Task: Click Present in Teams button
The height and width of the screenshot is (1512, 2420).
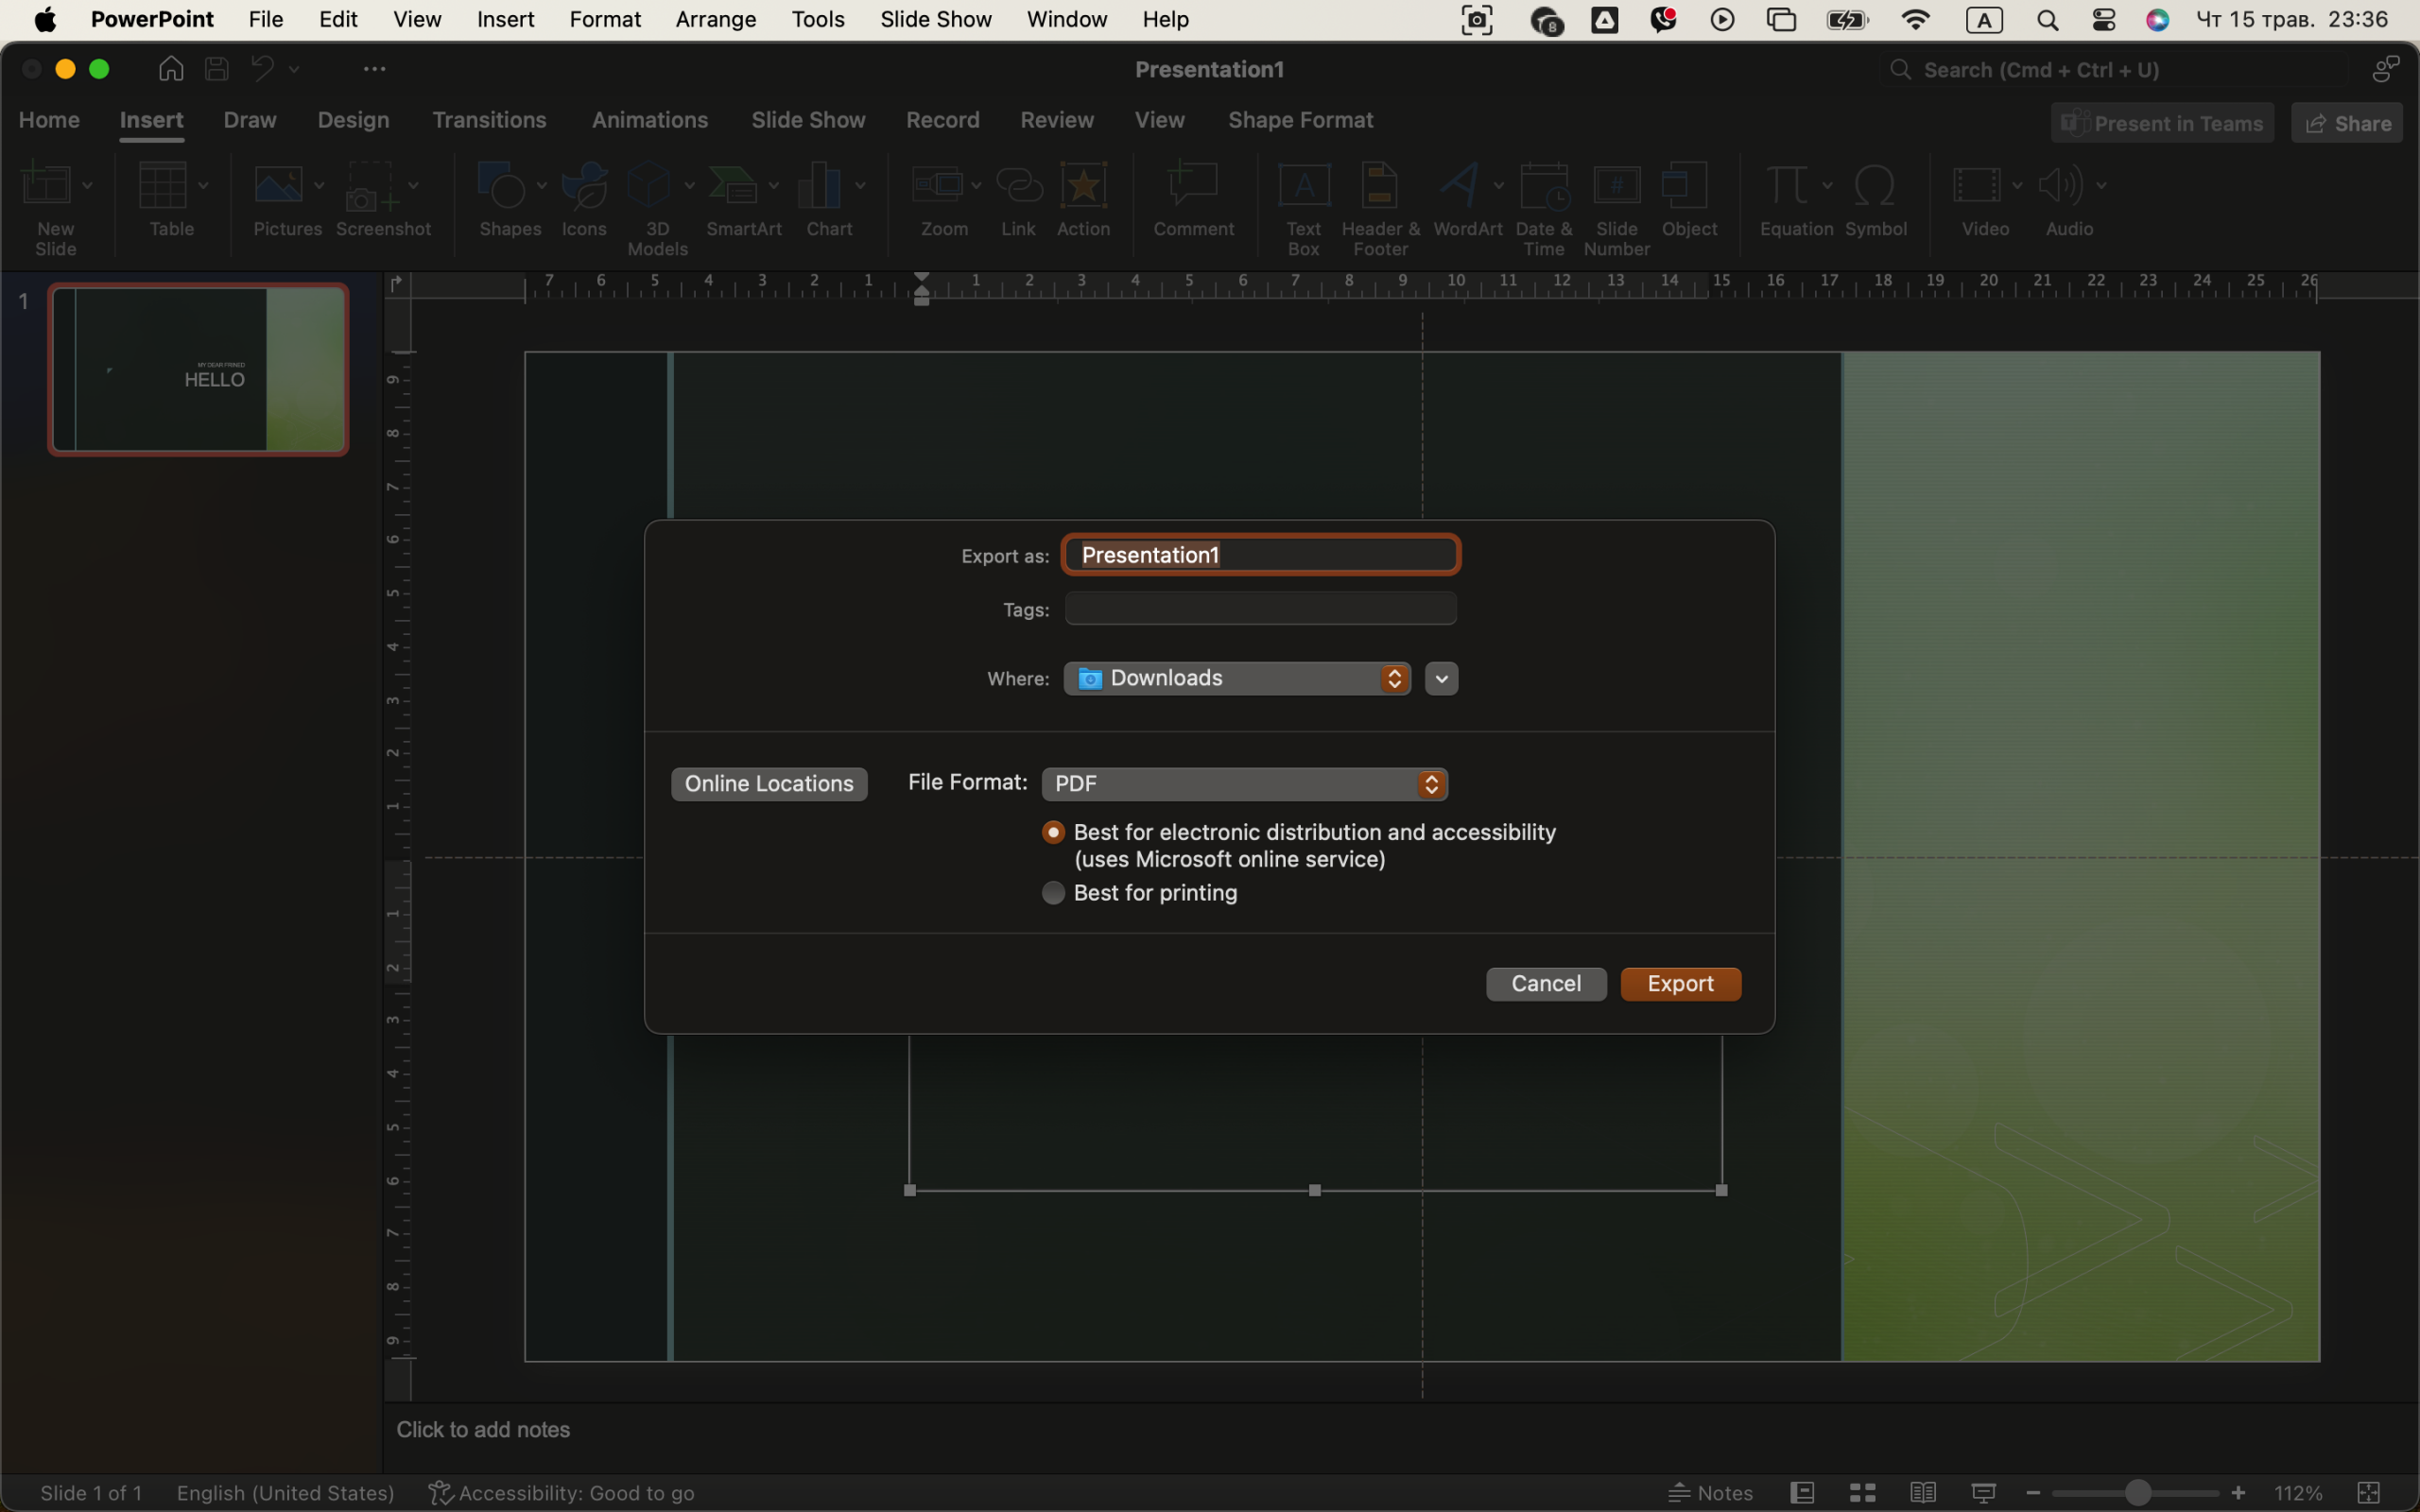Action: click(x=2162, y=123)
